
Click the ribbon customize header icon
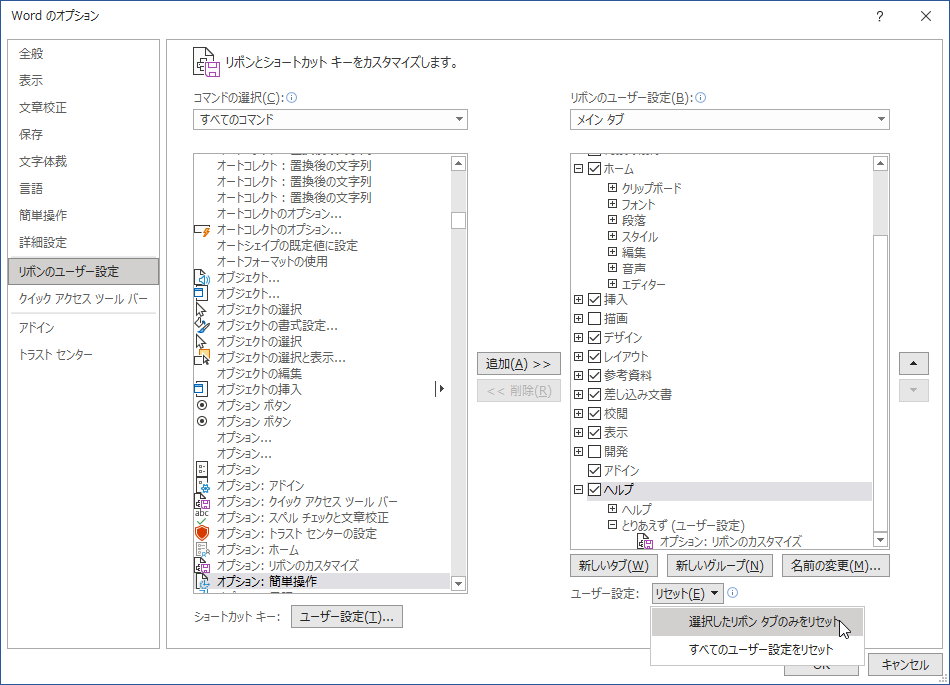[206, 62]
